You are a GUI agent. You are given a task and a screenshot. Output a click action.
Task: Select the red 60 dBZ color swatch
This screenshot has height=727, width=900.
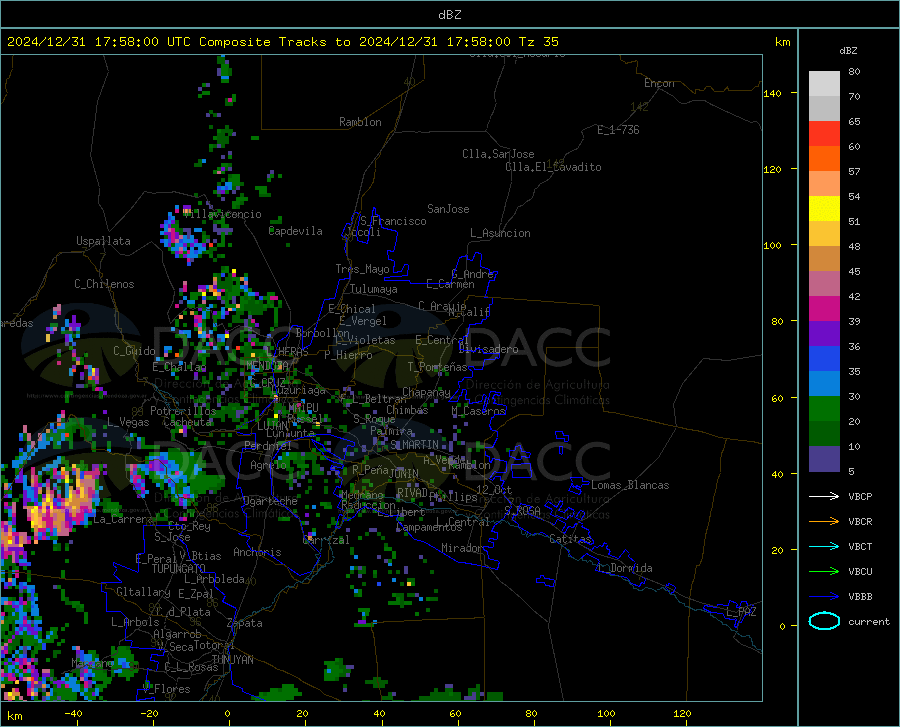[824, 134]
